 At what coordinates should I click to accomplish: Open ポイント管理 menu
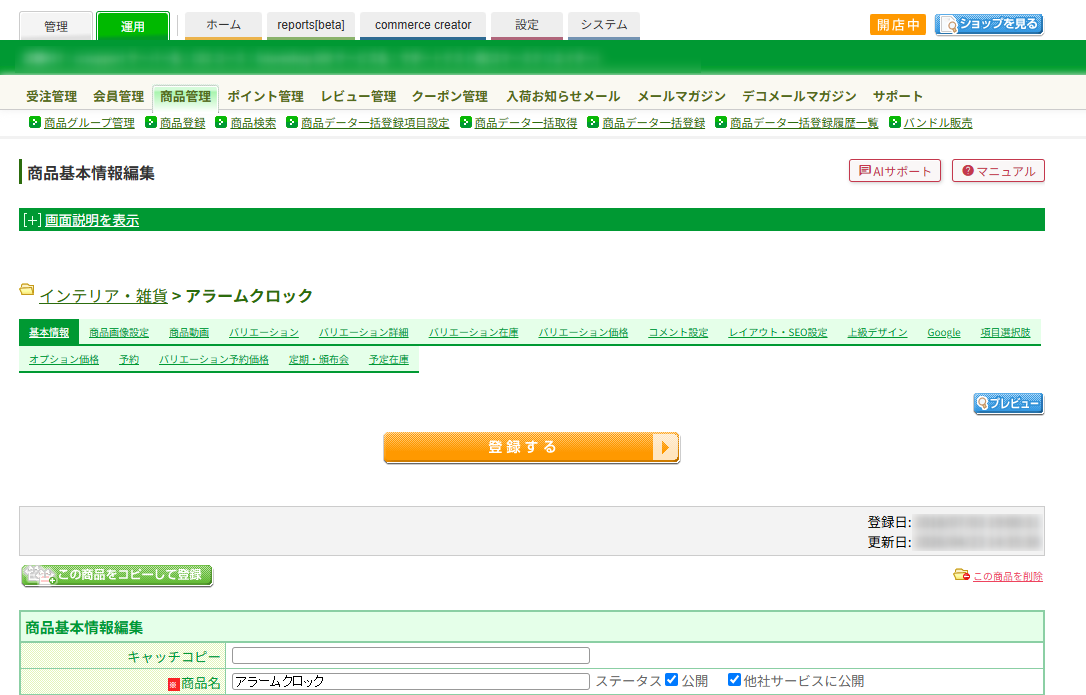click(x=266, y=96)
